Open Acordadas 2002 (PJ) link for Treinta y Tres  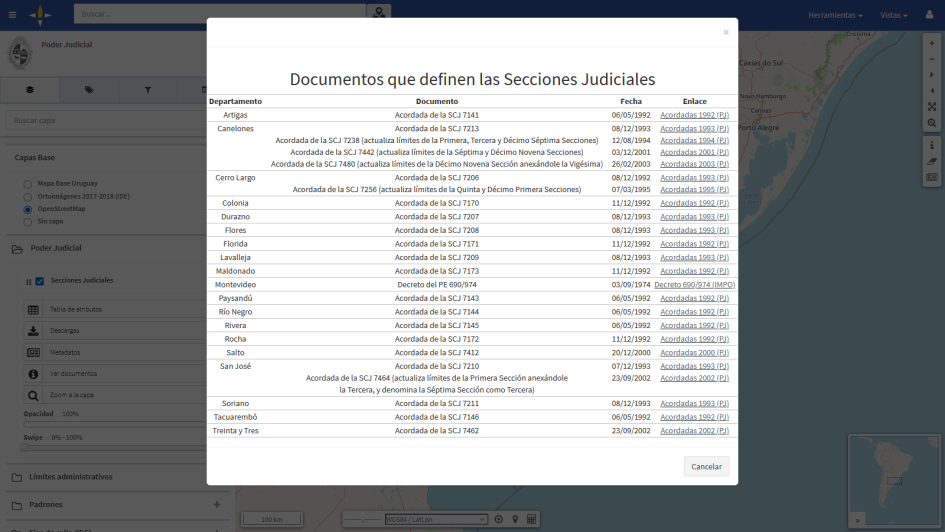pyautogui.click(x=694, y=431)
